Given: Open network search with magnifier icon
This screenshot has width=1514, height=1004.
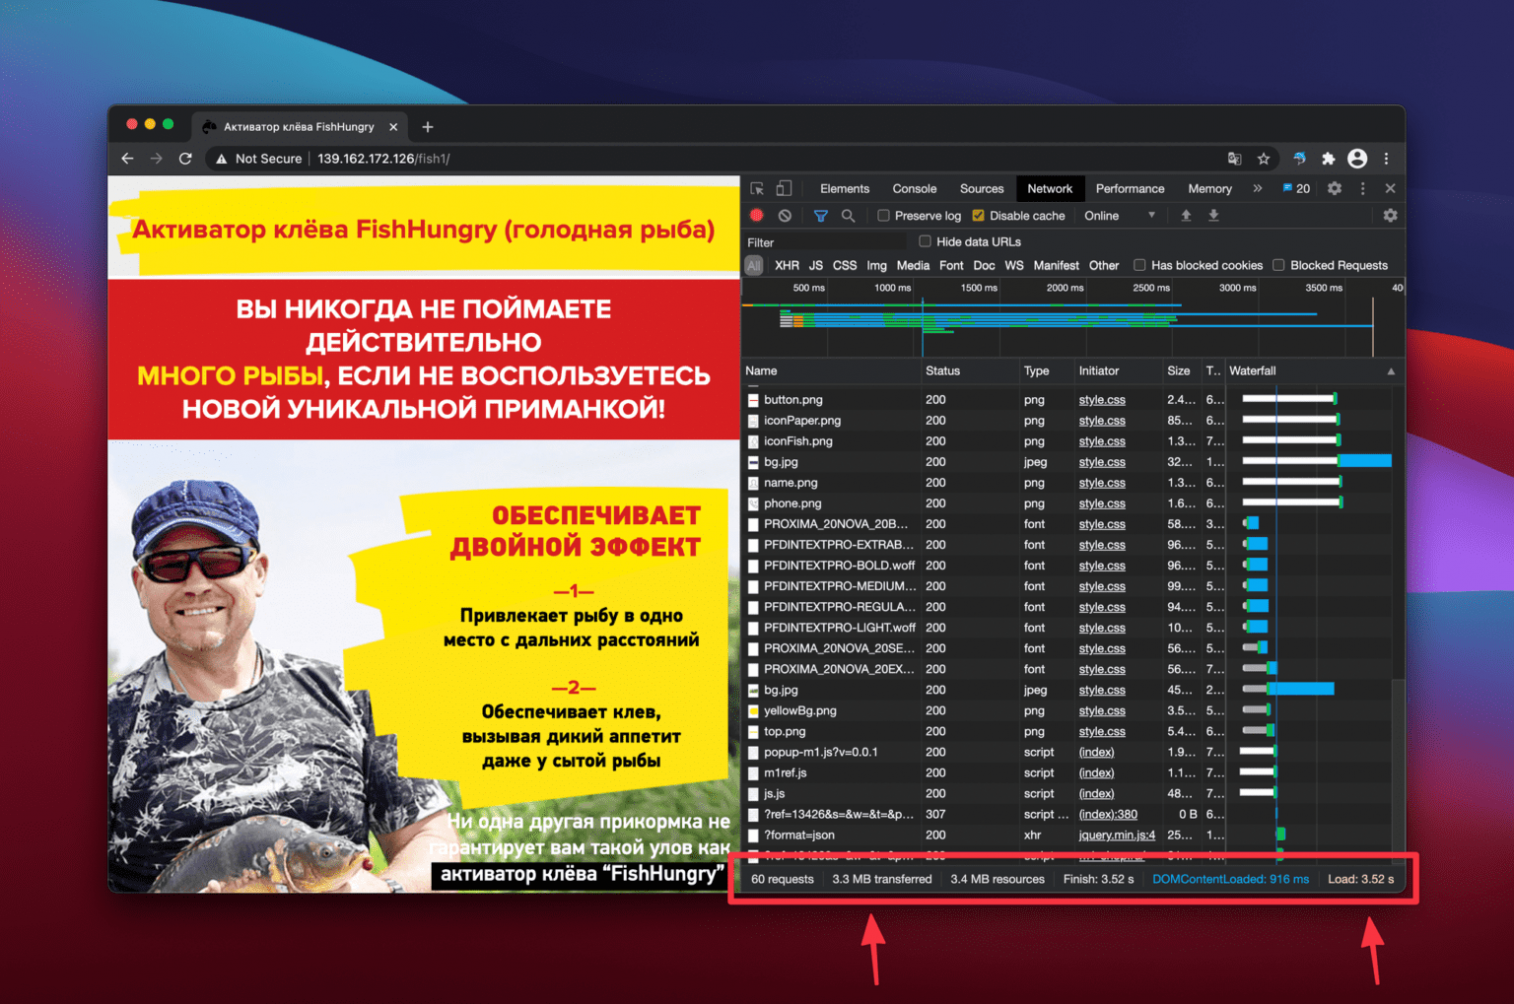Looking at the screenshot, I should coord(848,215).
